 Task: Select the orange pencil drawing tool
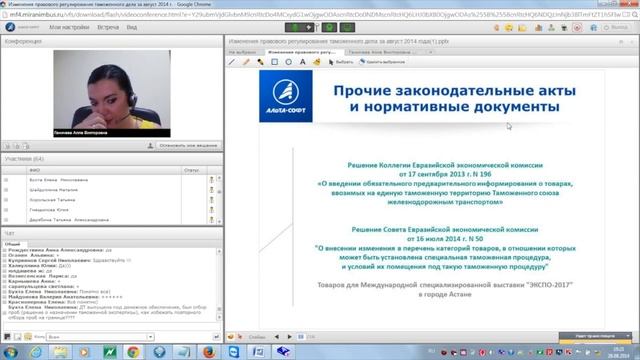click(x=246, y=62)
